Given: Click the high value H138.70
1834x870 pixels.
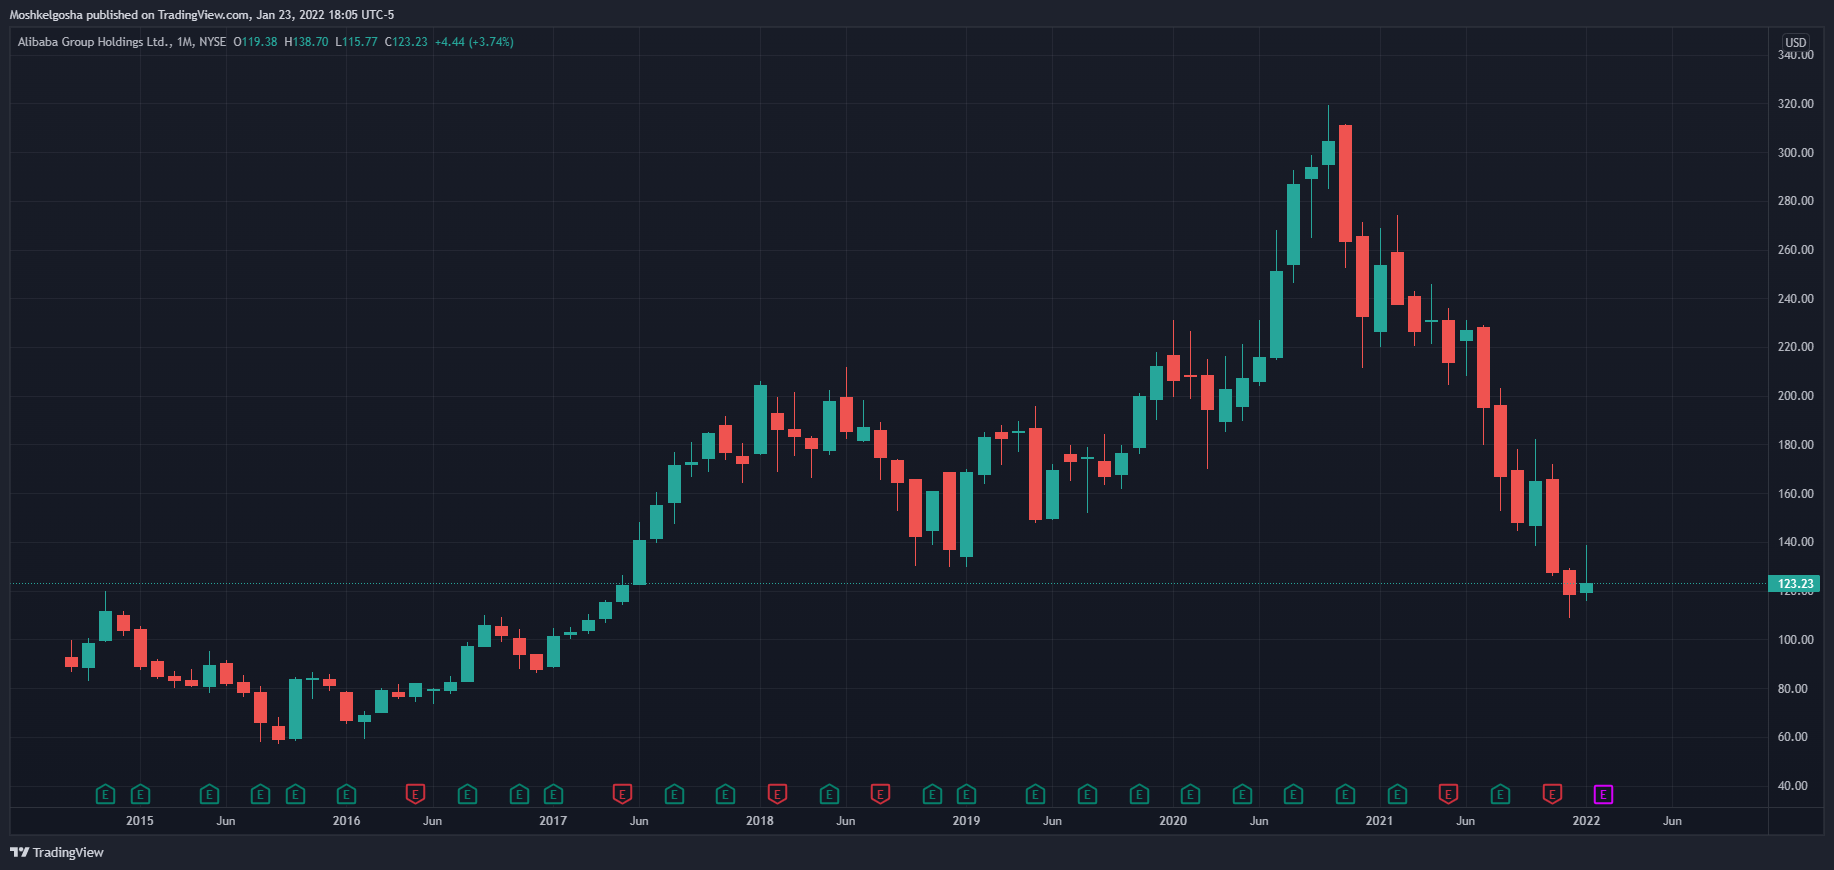Looking at the screenshot, I should [306, 42].
